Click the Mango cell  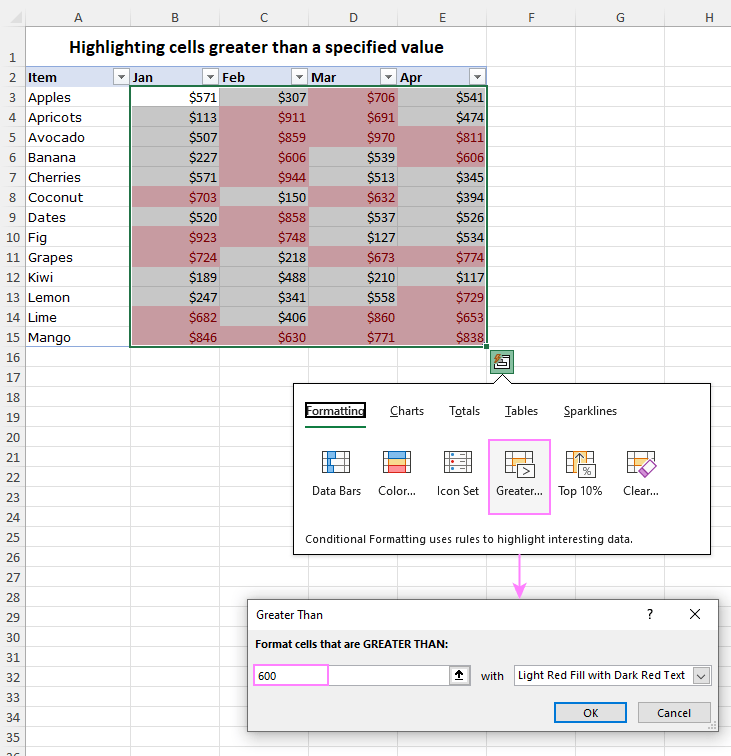[x=78, y=338]
